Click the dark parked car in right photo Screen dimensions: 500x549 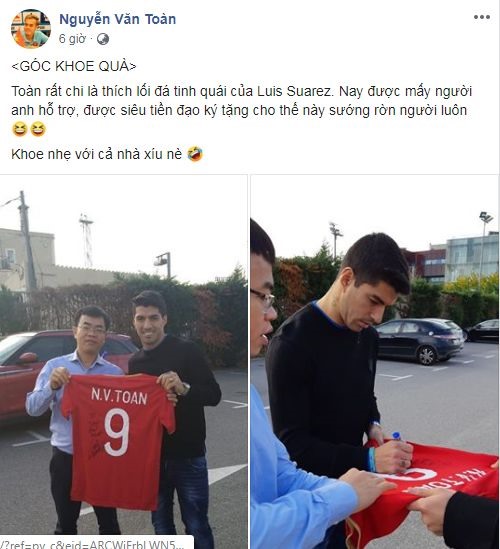[419, 340]
